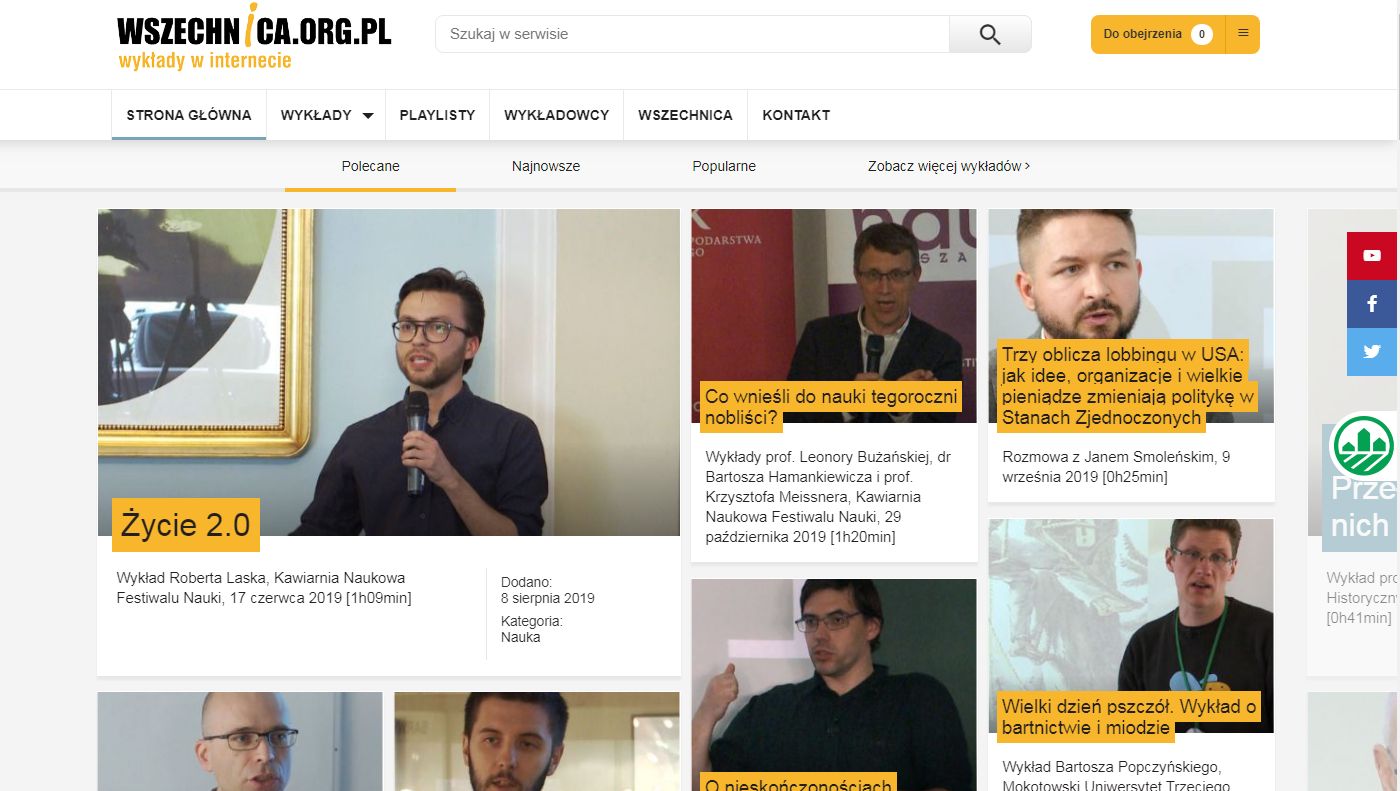Open the YouTube social sidebar icon
The height and width of the screenshot is (791, 1400).
(x=1372, y=256)
